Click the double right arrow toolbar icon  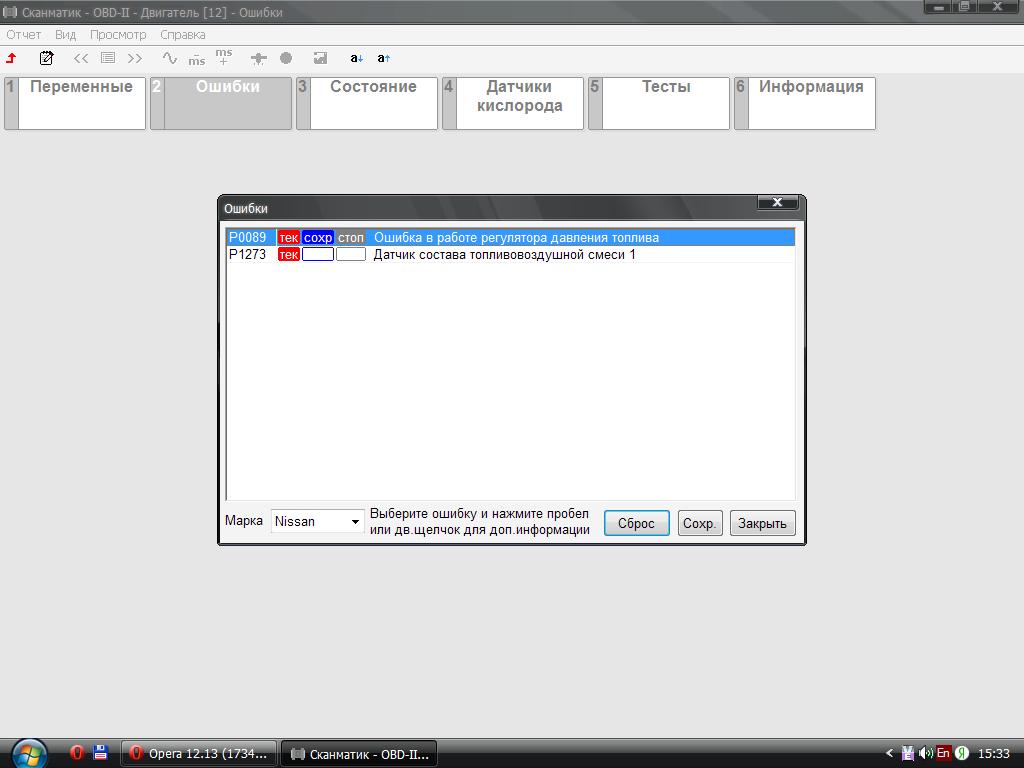135,58
